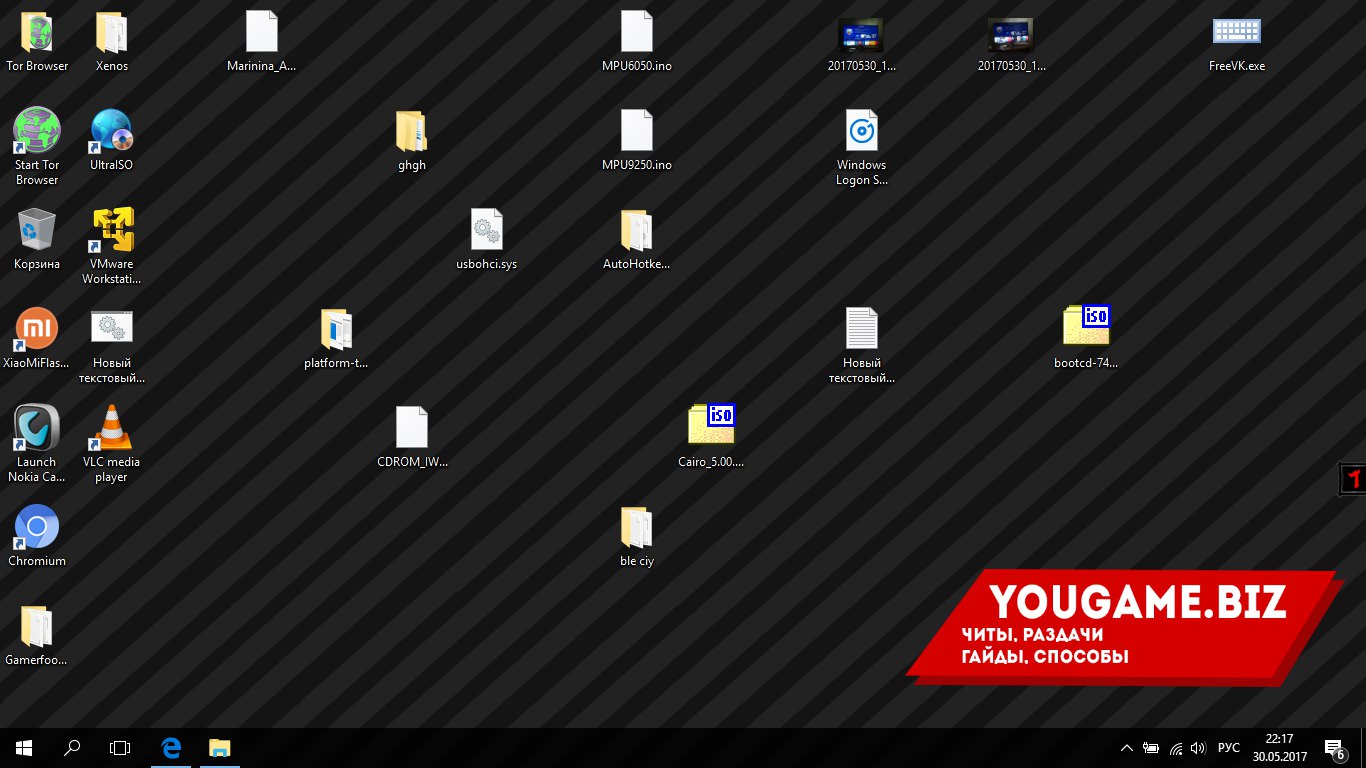Select the Windows Logon Sound file
The height and width of the screenshot is (768, 1366).
click(861, 133)
